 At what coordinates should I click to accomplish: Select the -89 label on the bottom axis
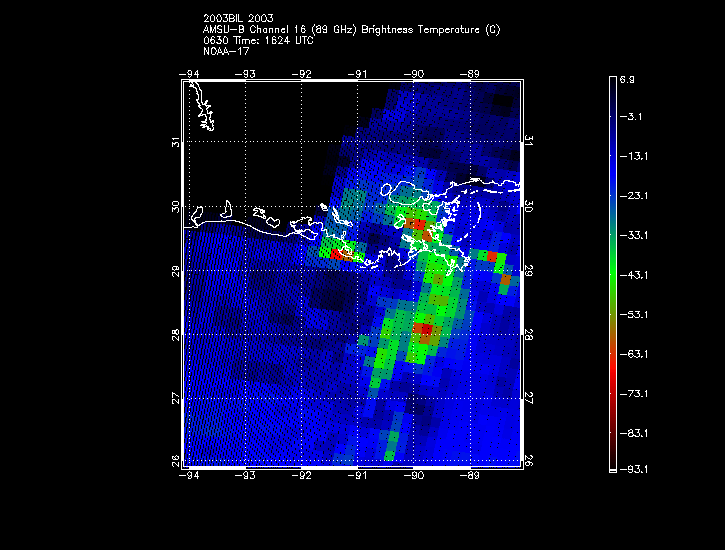click(470, 476)
